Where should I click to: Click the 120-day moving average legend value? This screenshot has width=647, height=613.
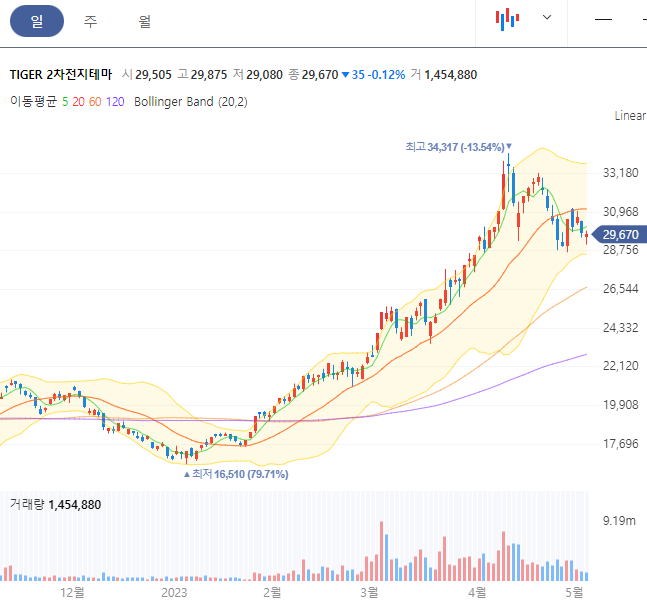tap(115, 102)
